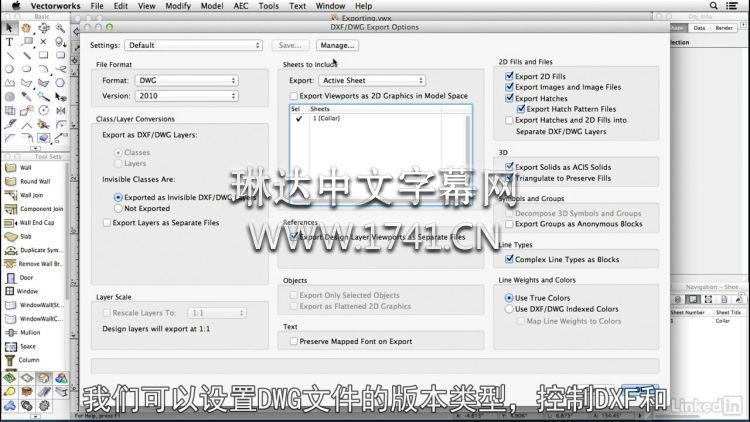Select the Fillet tool
Screen dimensions: 750x422
pyautogui.click(x=60, y=124)
